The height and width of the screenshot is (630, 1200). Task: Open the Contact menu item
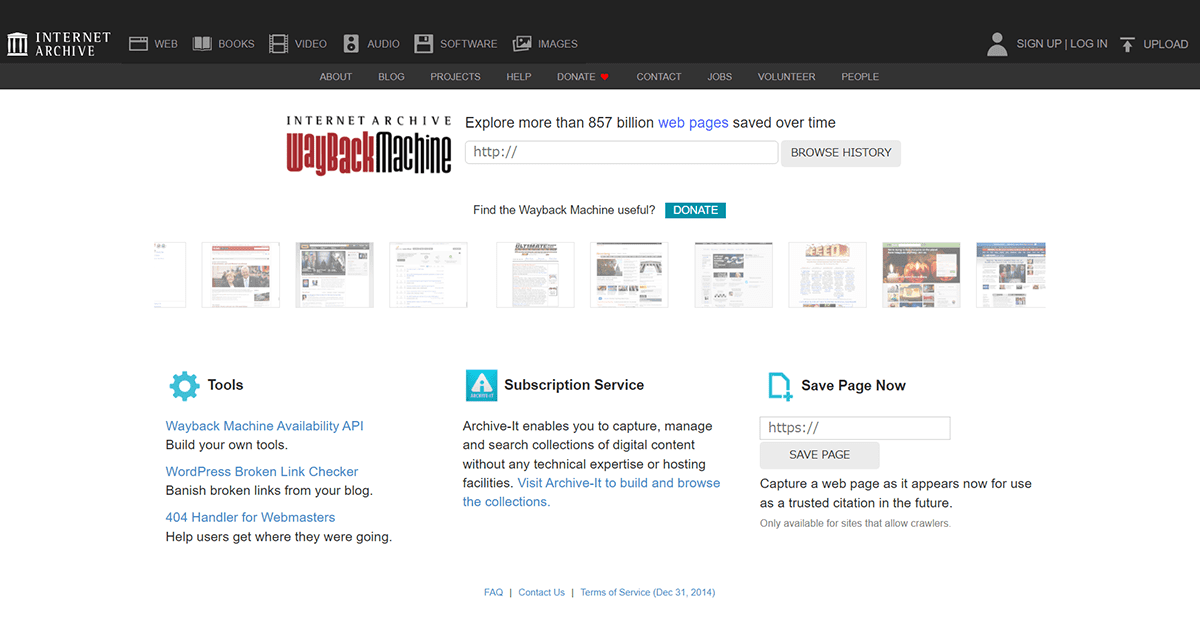pyautogui.click(x=659, y=77)
